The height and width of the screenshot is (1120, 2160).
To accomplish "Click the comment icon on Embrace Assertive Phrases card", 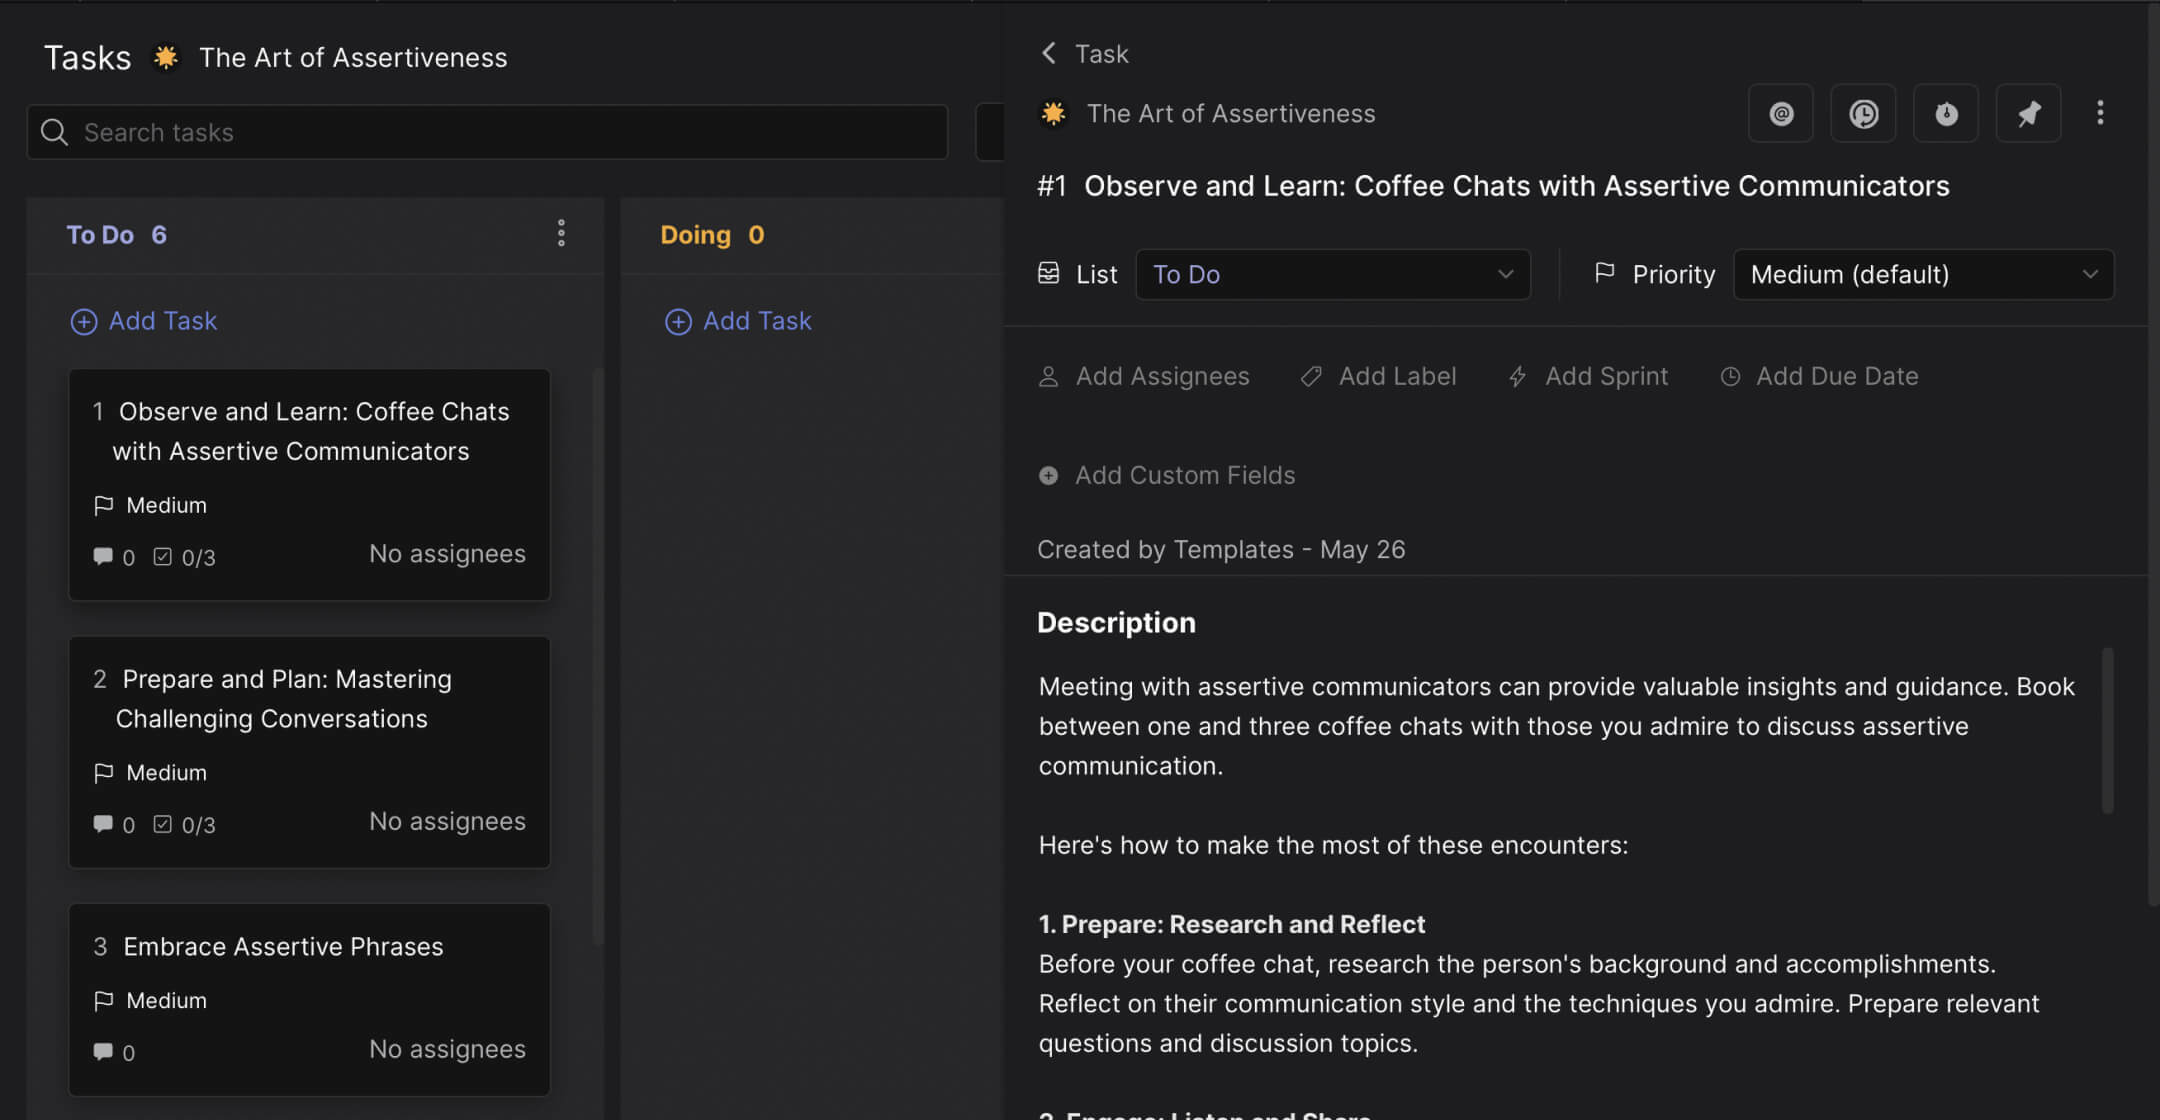I will 103,1052.
